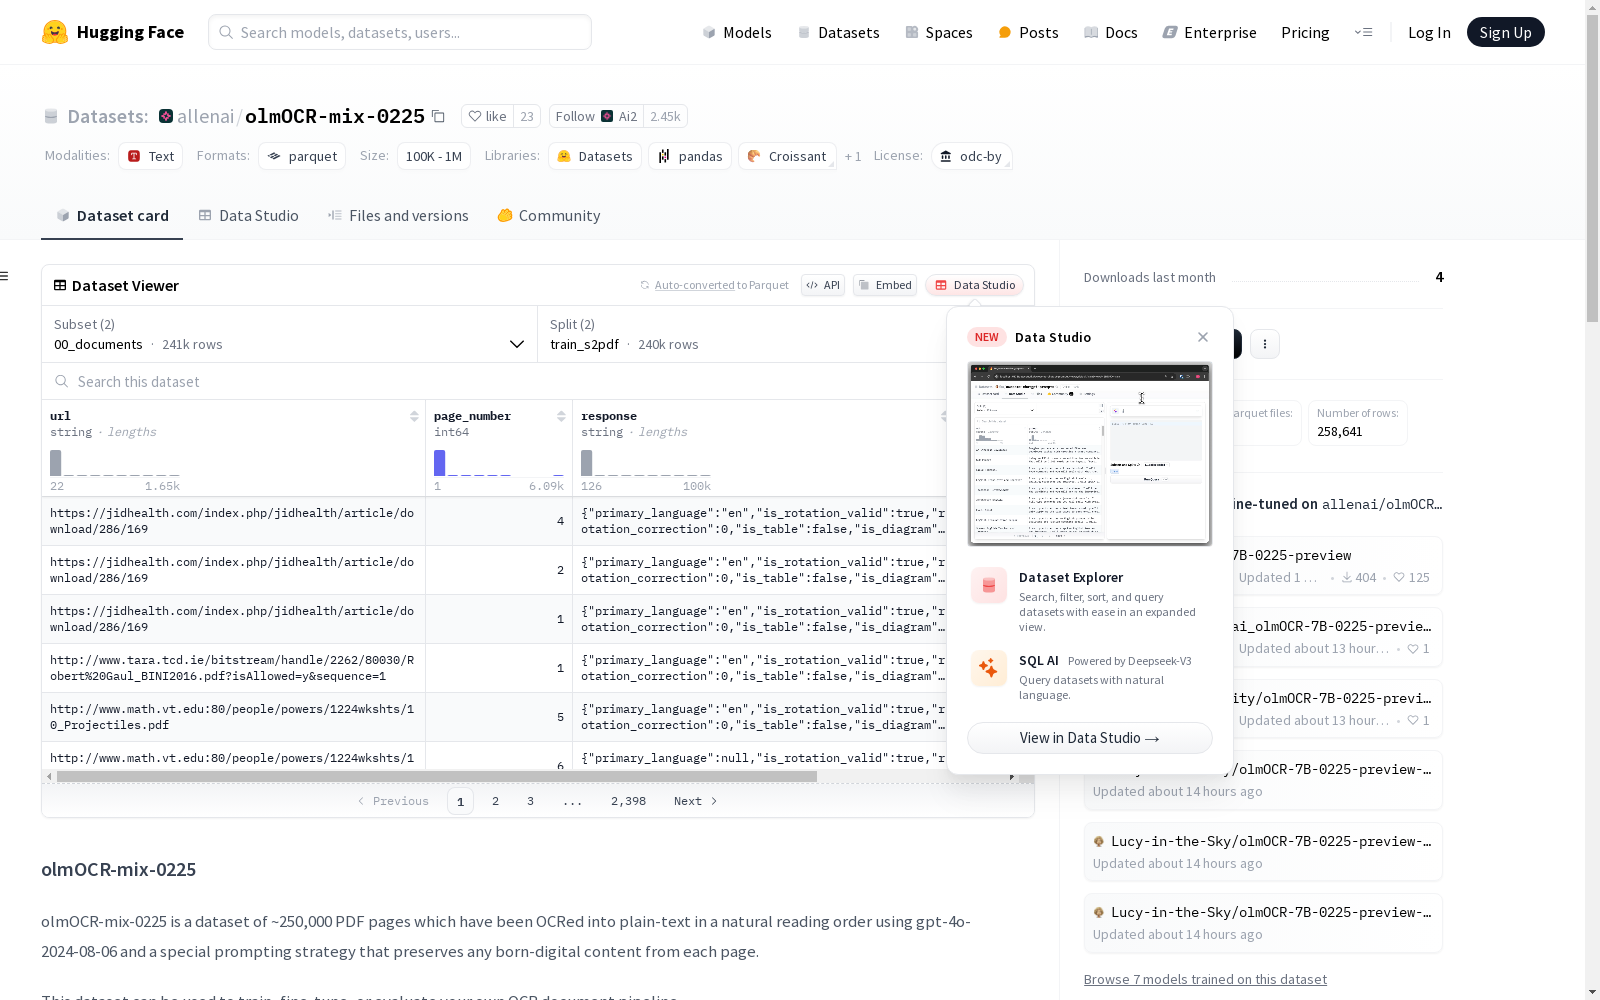Image resolution: width=1600 pixels, height=1000 pixels.
Task: Go to page 2 of dataset rows
Action: pos(495,801)
